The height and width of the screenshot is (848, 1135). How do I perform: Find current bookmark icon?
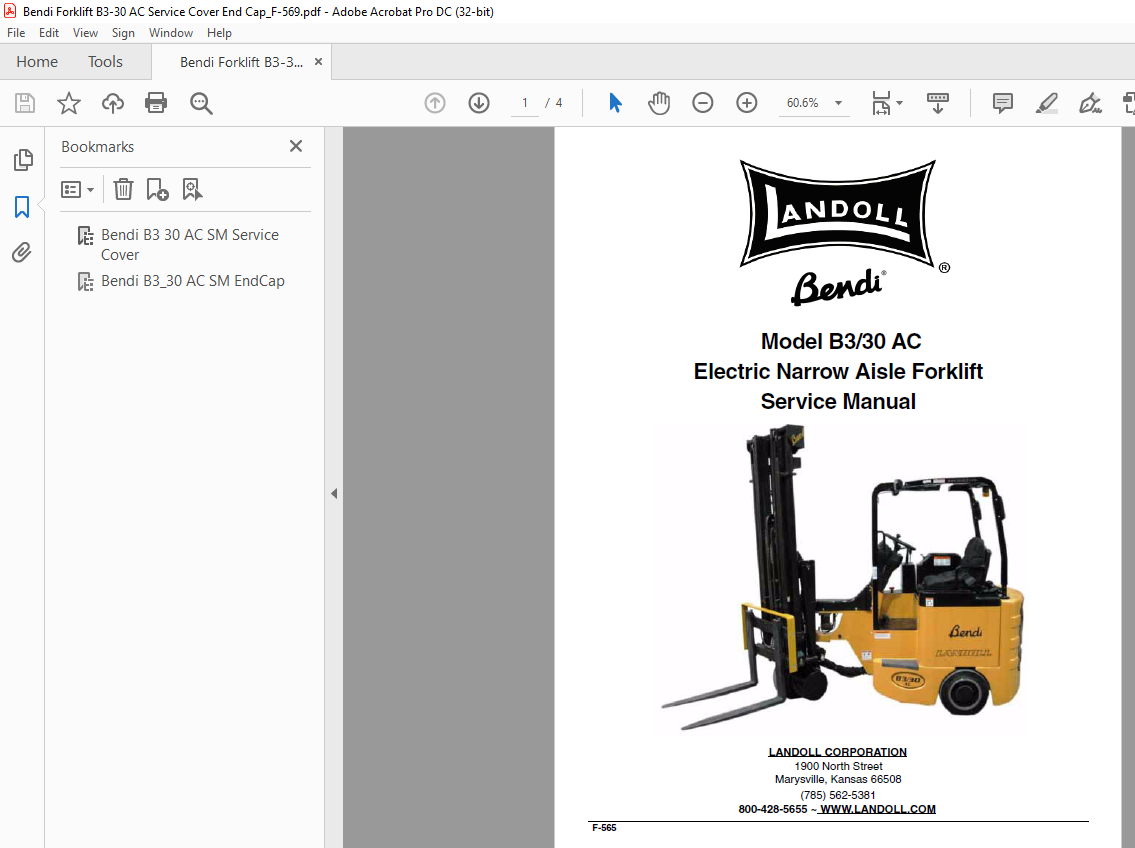click(x=192, y=190)
